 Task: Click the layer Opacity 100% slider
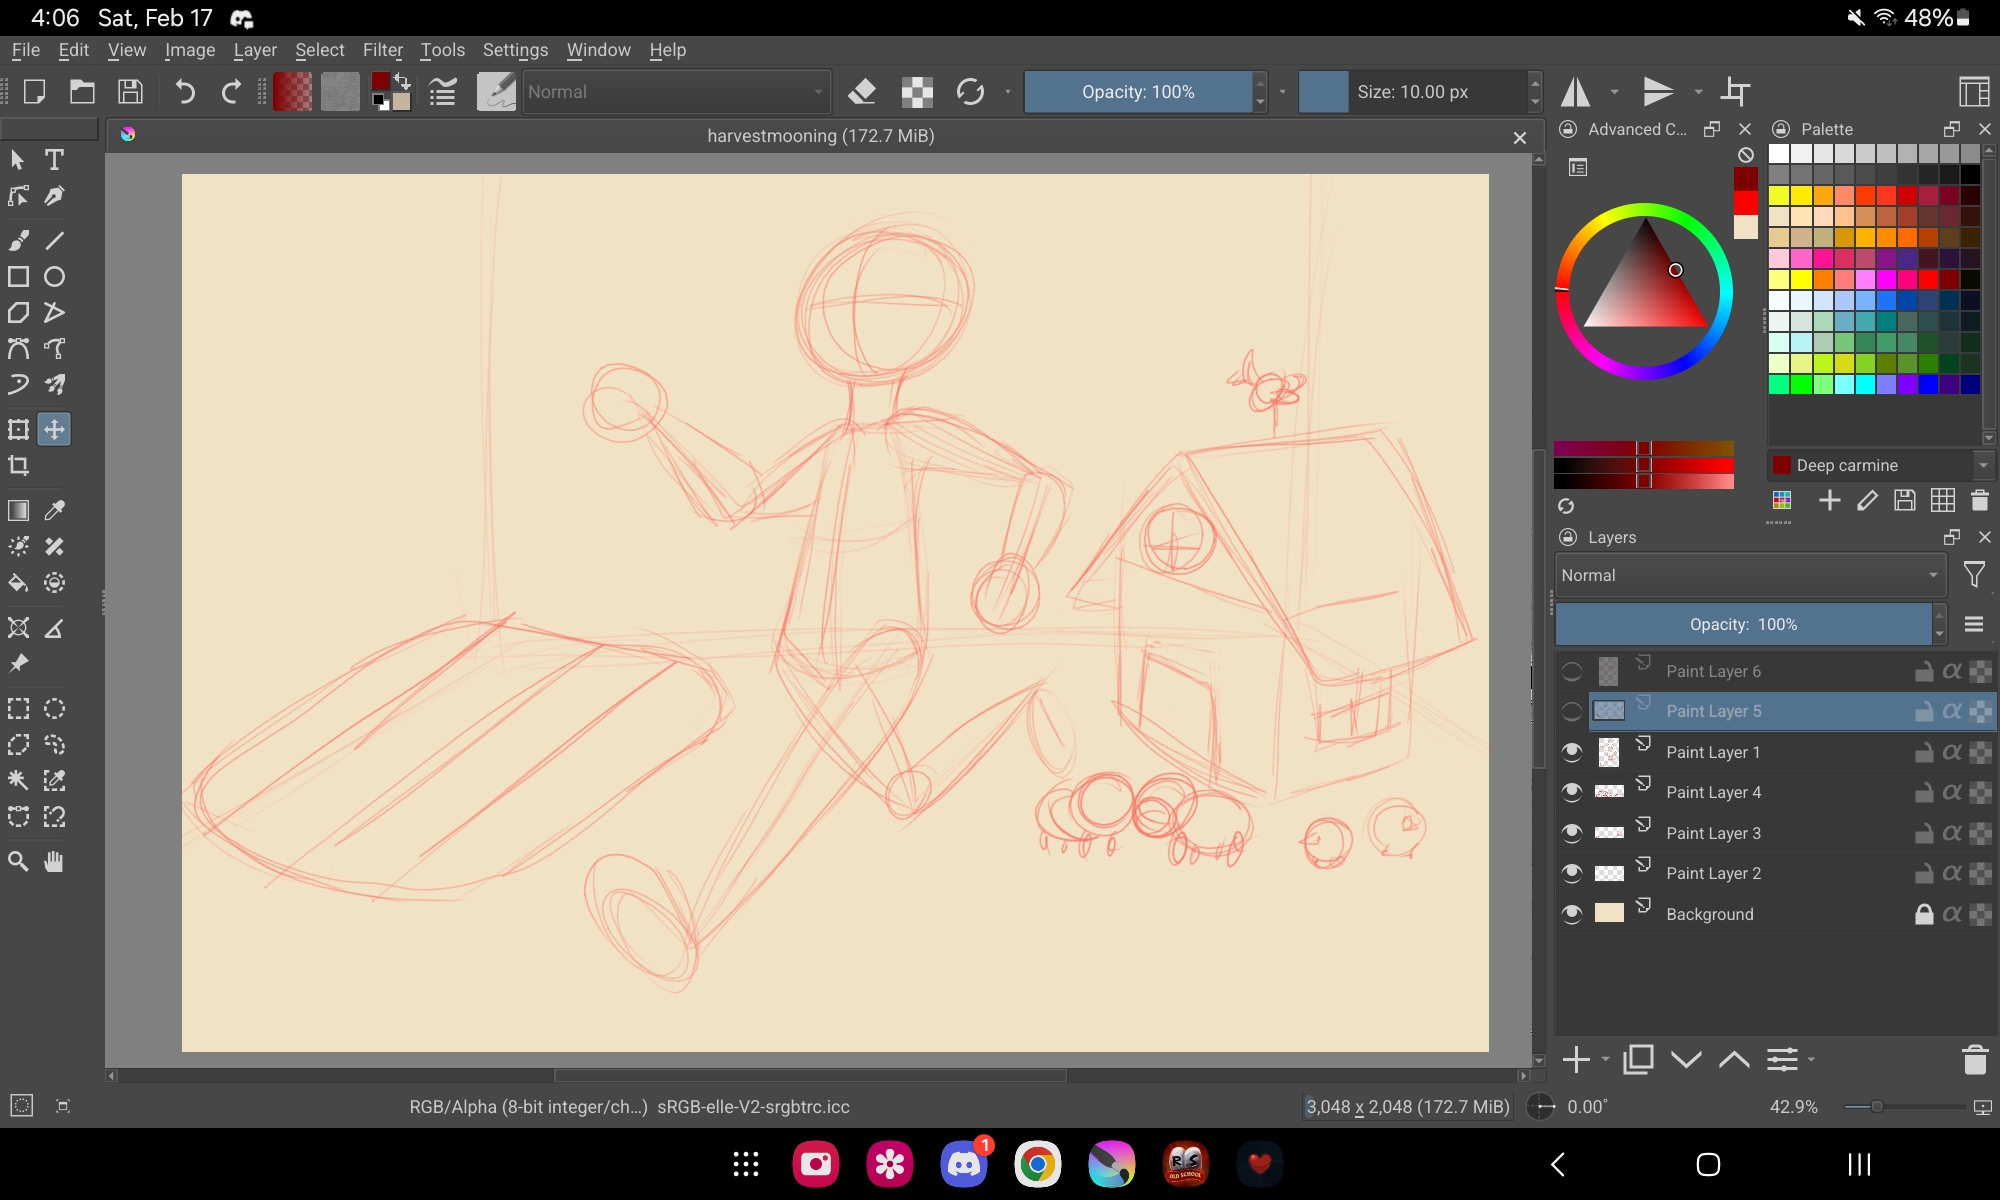tap(1743, 625)
